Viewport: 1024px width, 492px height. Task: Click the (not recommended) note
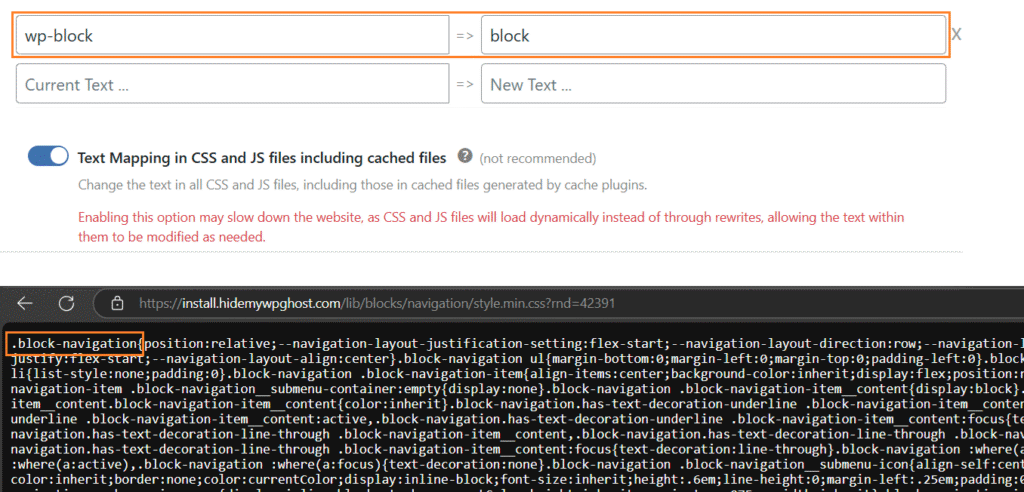pyautogui.click(x=537, y=158)
